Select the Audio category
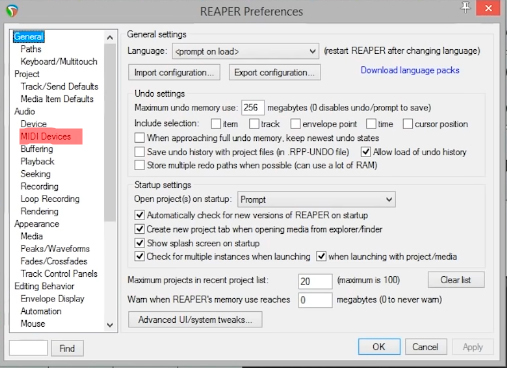 point(25,111)
